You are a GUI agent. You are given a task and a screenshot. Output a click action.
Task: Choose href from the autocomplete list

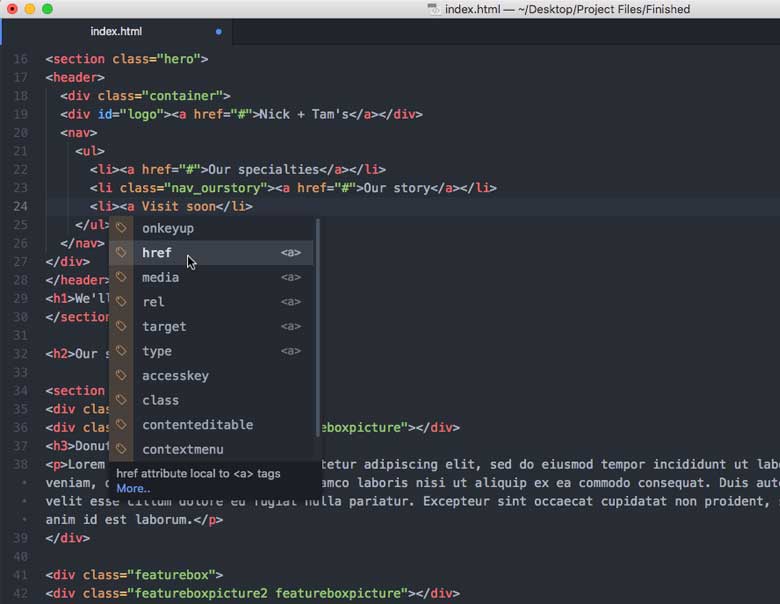coord(211,253)
